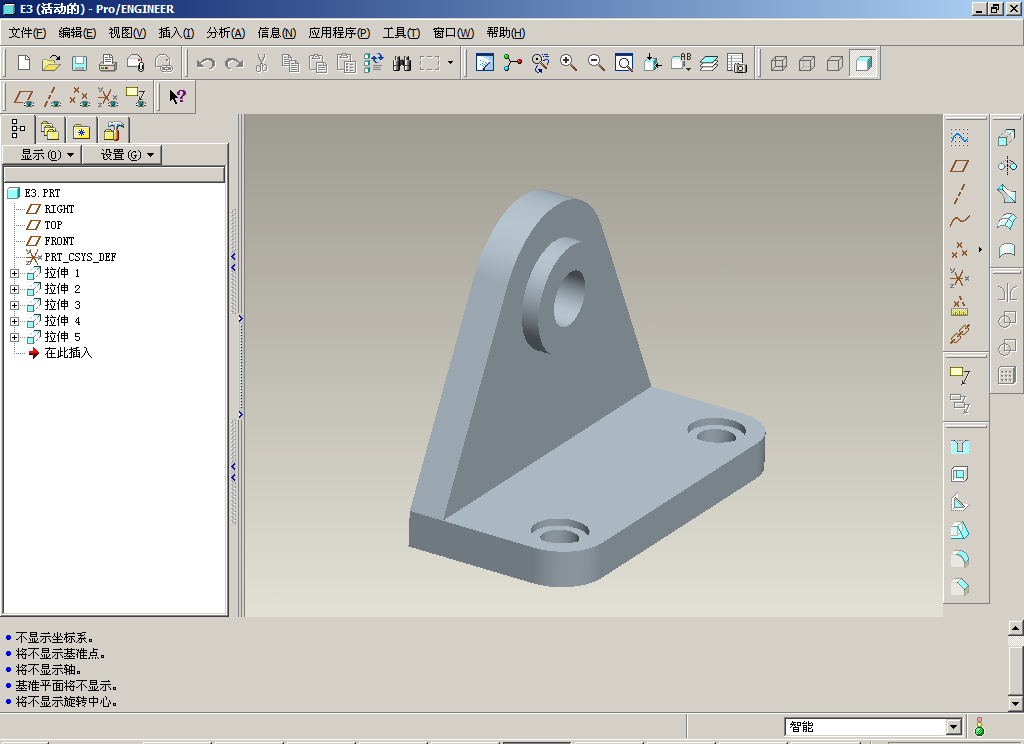Select the Coordinate System tool on right toolbar
Image resolution: width=1024 pixels, height=744 pixels.
(959, 278)
